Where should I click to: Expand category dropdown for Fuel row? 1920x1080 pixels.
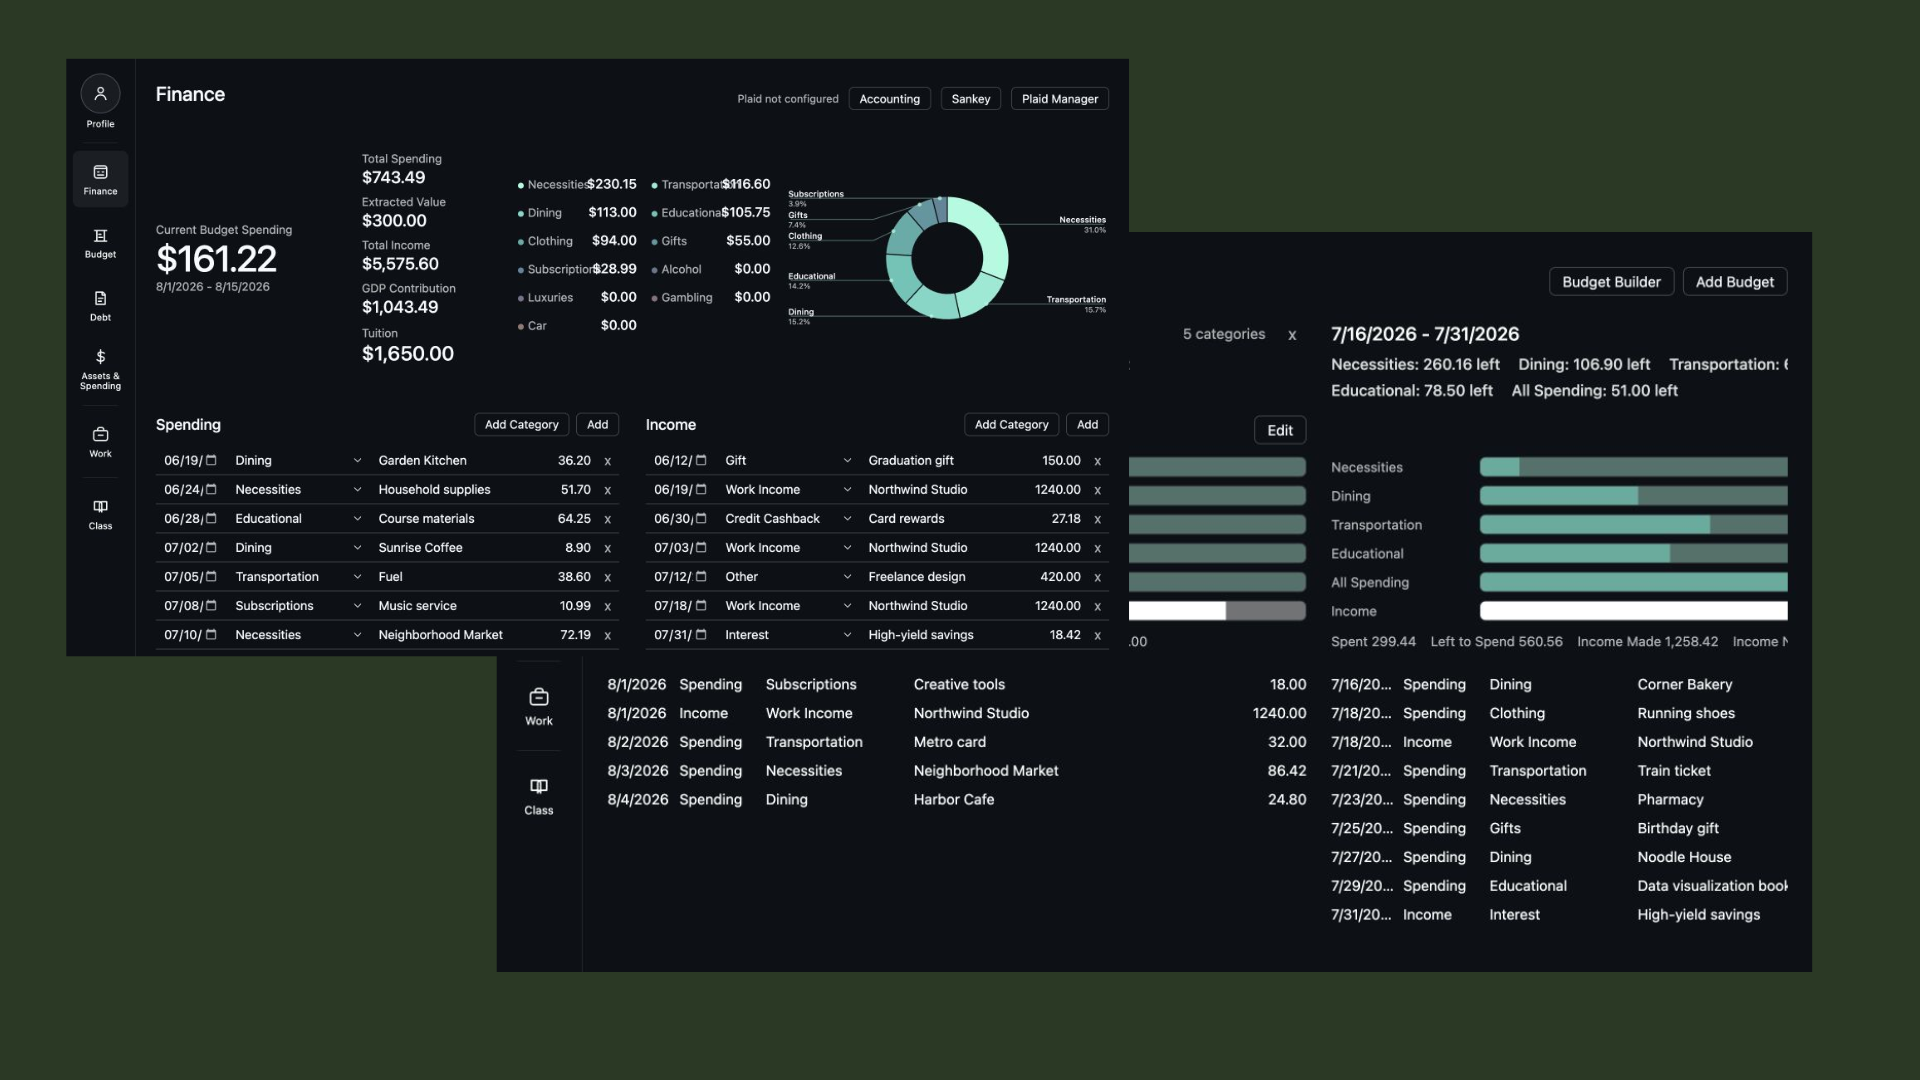click(x=357, y=576)
